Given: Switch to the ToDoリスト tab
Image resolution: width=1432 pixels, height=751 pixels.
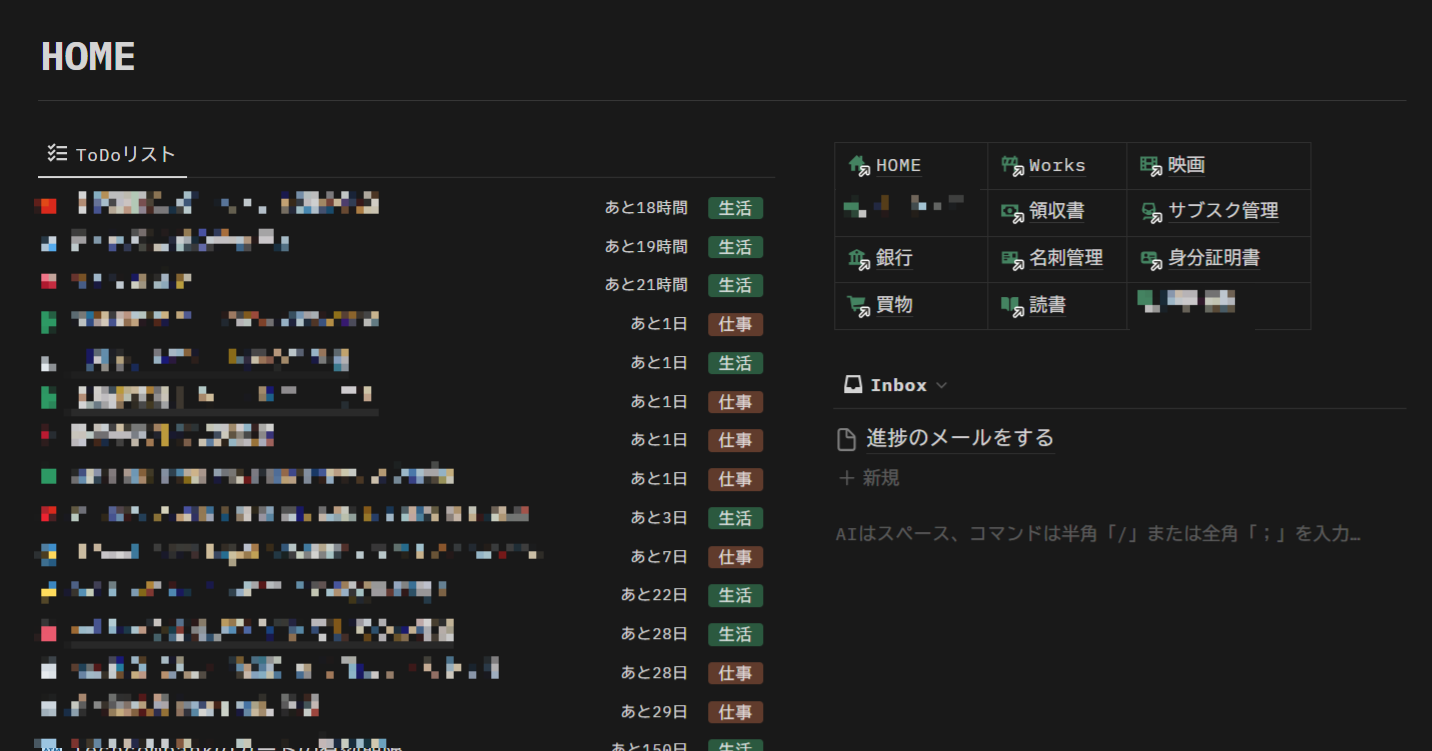Looking at the screenshot, I should 112,155.
